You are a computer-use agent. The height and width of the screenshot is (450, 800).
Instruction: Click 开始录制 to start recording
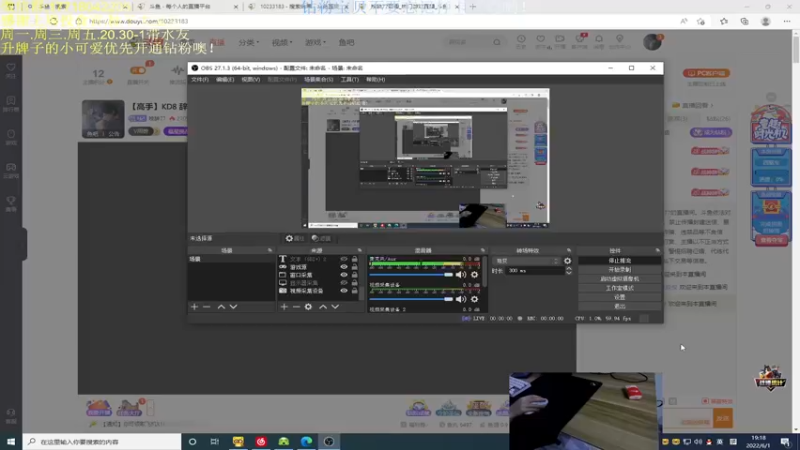coord(619,269)
